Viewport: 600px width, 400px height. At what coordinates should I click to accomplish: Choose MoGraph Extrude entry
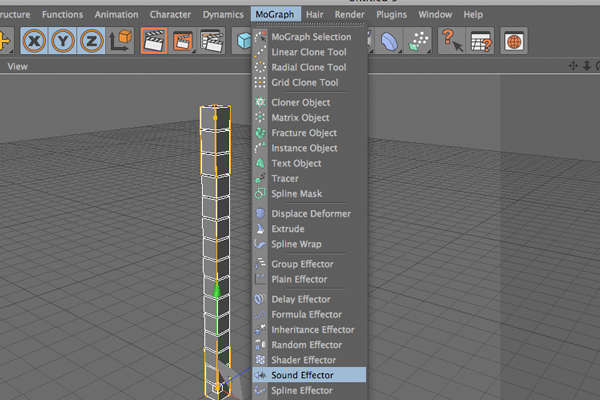[310, 229]
